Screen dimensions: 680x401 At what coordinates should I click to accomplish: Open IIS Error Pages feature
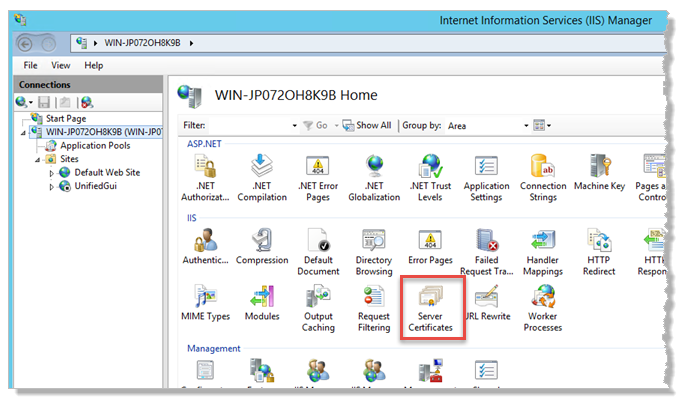click(x=430, y=247)
